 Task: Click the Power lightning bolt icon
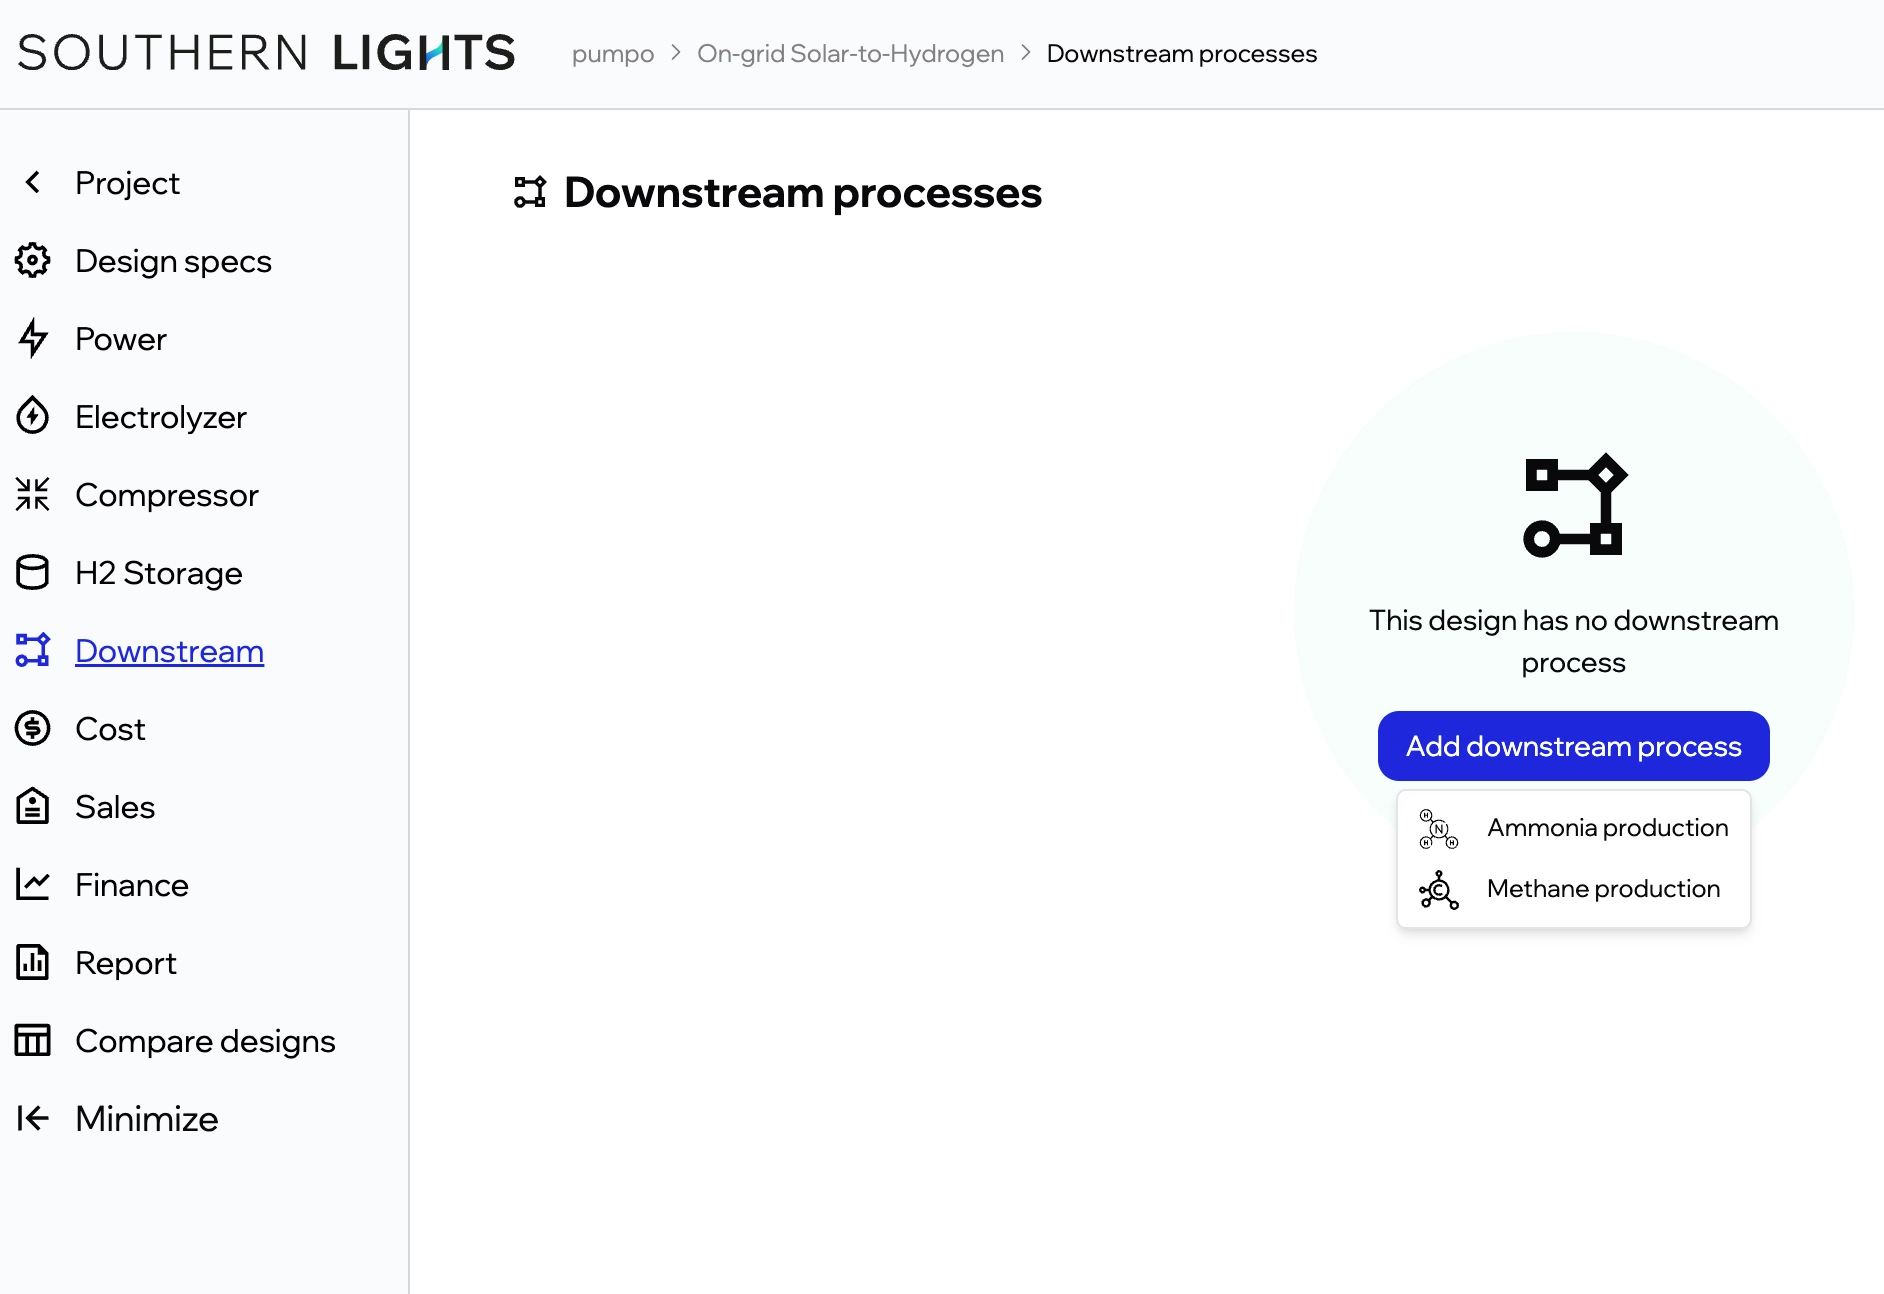tap(32, 339)
